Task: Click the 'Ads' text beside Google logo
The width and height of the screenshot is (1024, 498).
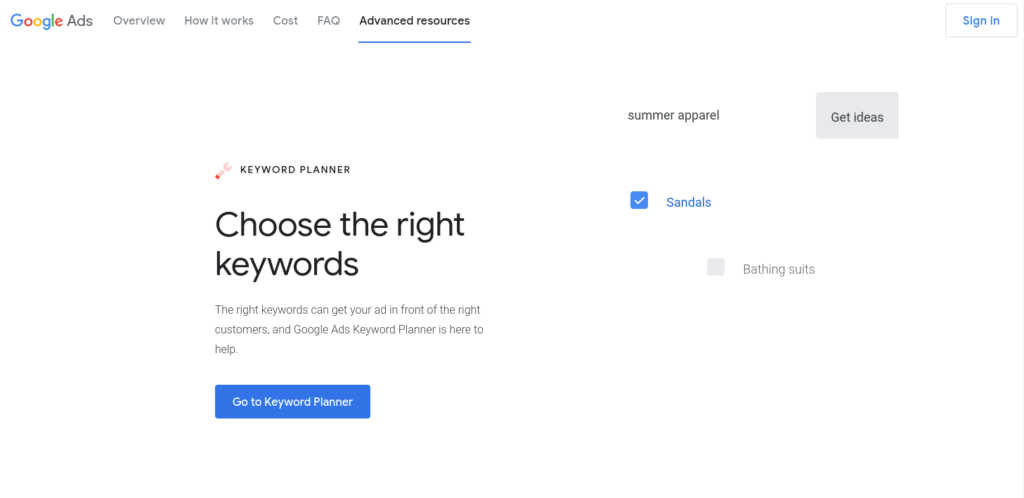Action: (81, 21)
